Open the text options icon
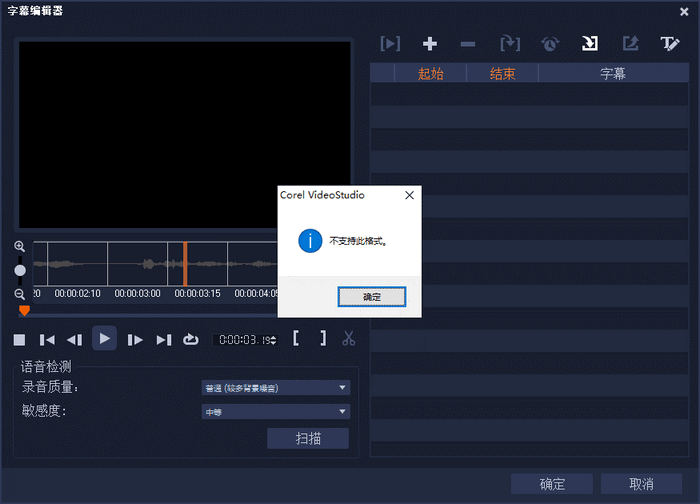 [669, 44]
